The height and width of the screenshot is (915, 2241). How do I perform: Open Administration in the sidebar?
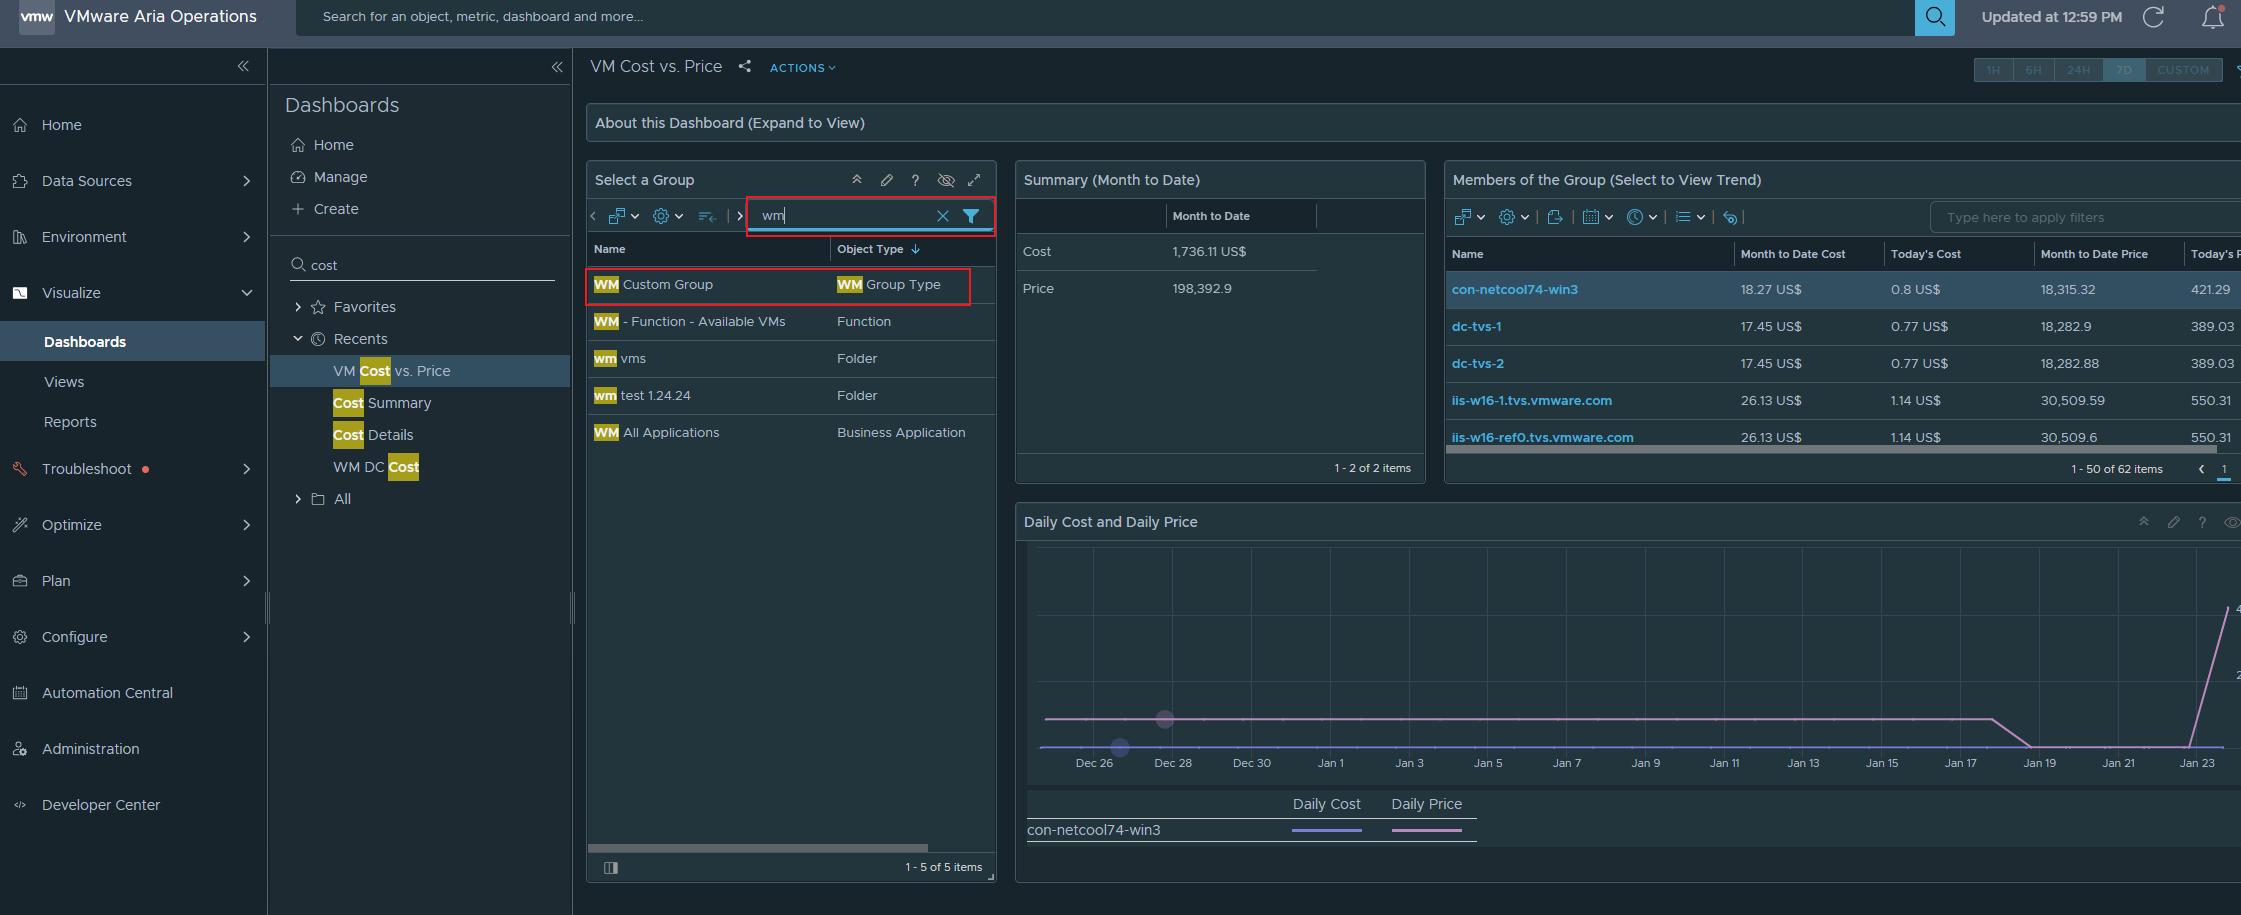point(91,749)
